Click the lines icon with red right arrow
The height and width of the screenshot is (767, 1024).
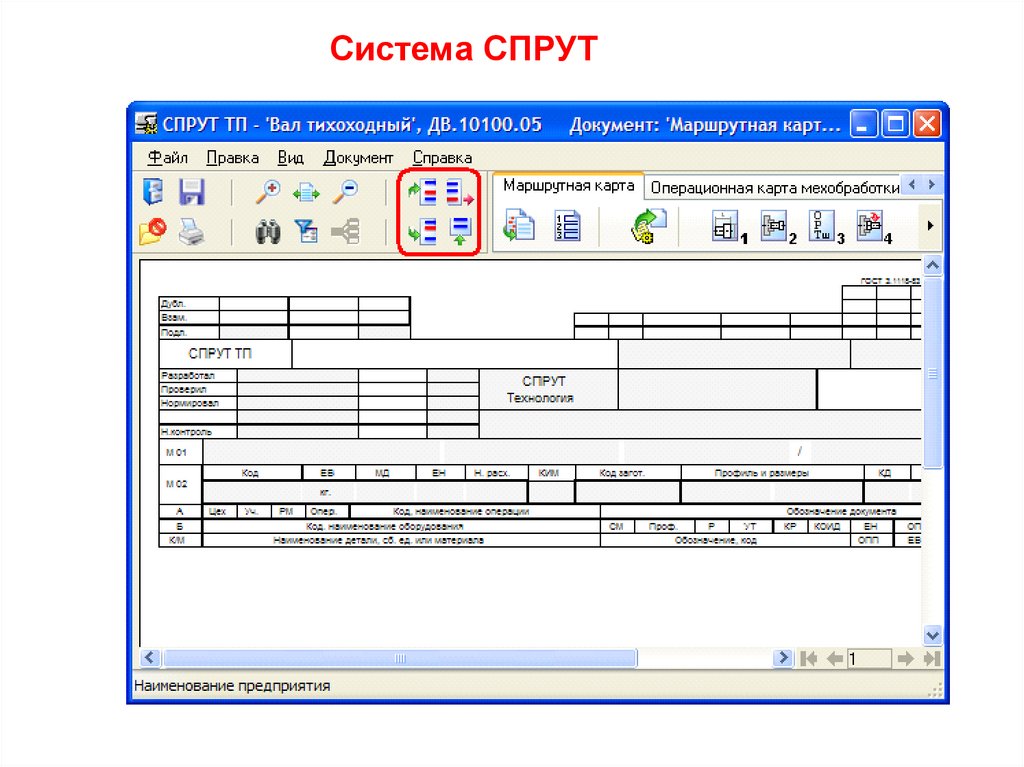(460, 193)
